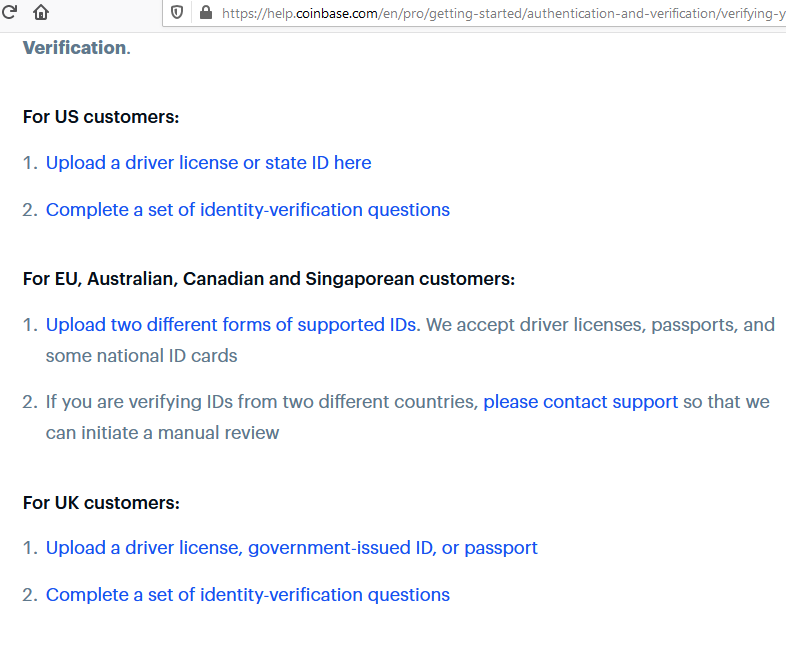Click 'Upload two different forms of supported IDs'
Image resolution: width=786 pixels, height=645 pixels.
tap(232, 325)
